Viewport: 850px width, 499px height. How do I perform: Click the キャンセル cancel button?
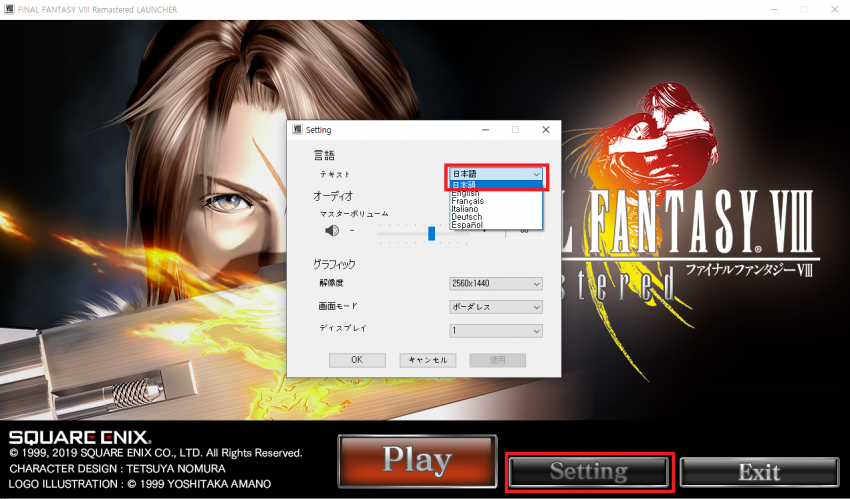[428, 360]
